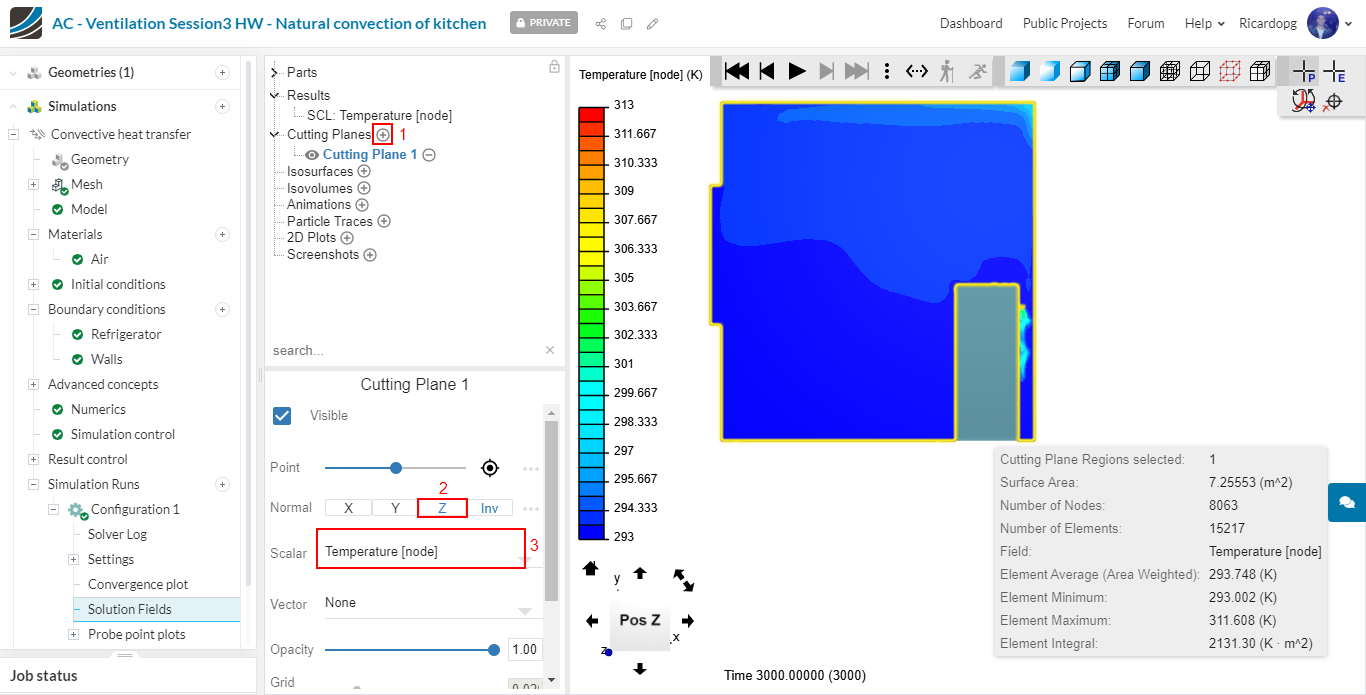This screenshot has width=1366, height=695.
Task: Invert the normal with Inv button
Action: point(489,508)
